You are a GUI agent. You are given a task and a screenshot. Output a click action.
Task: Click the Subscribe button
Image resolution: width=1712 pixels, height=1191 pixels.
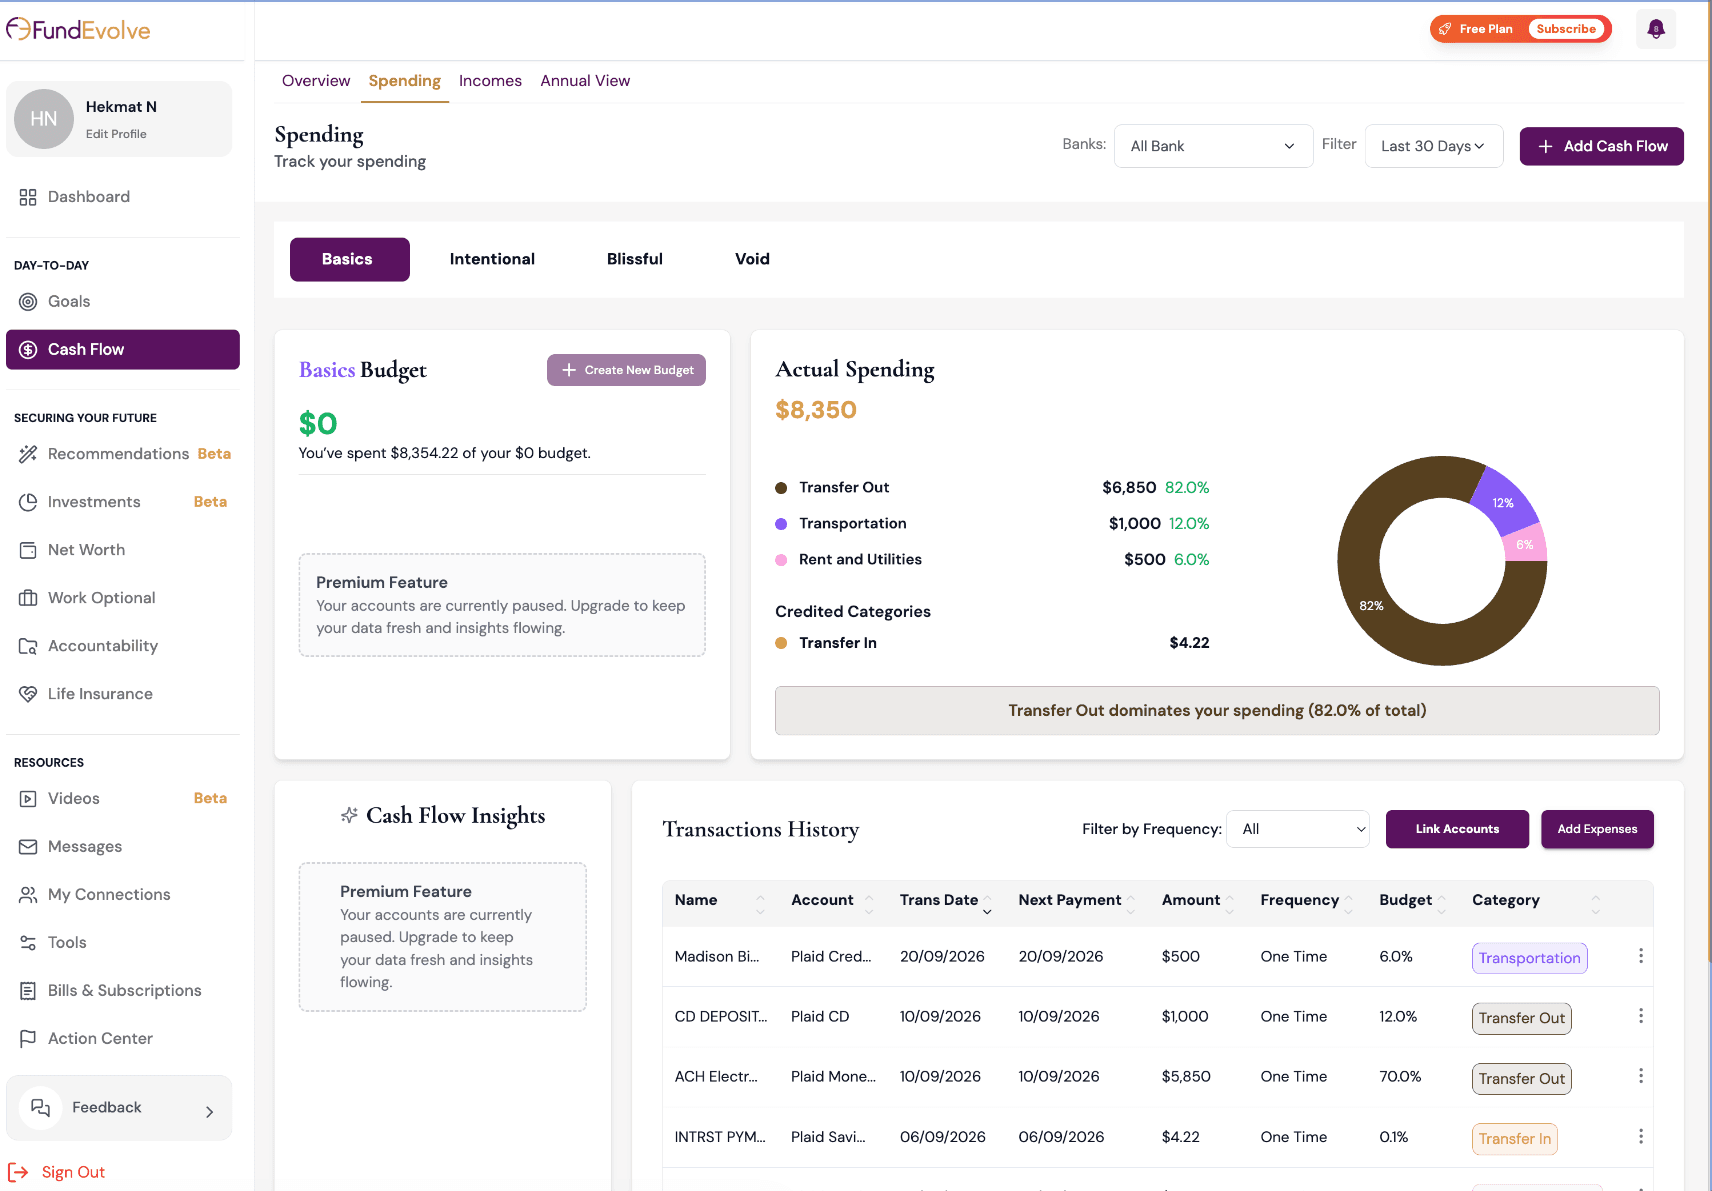[1566, 29]
